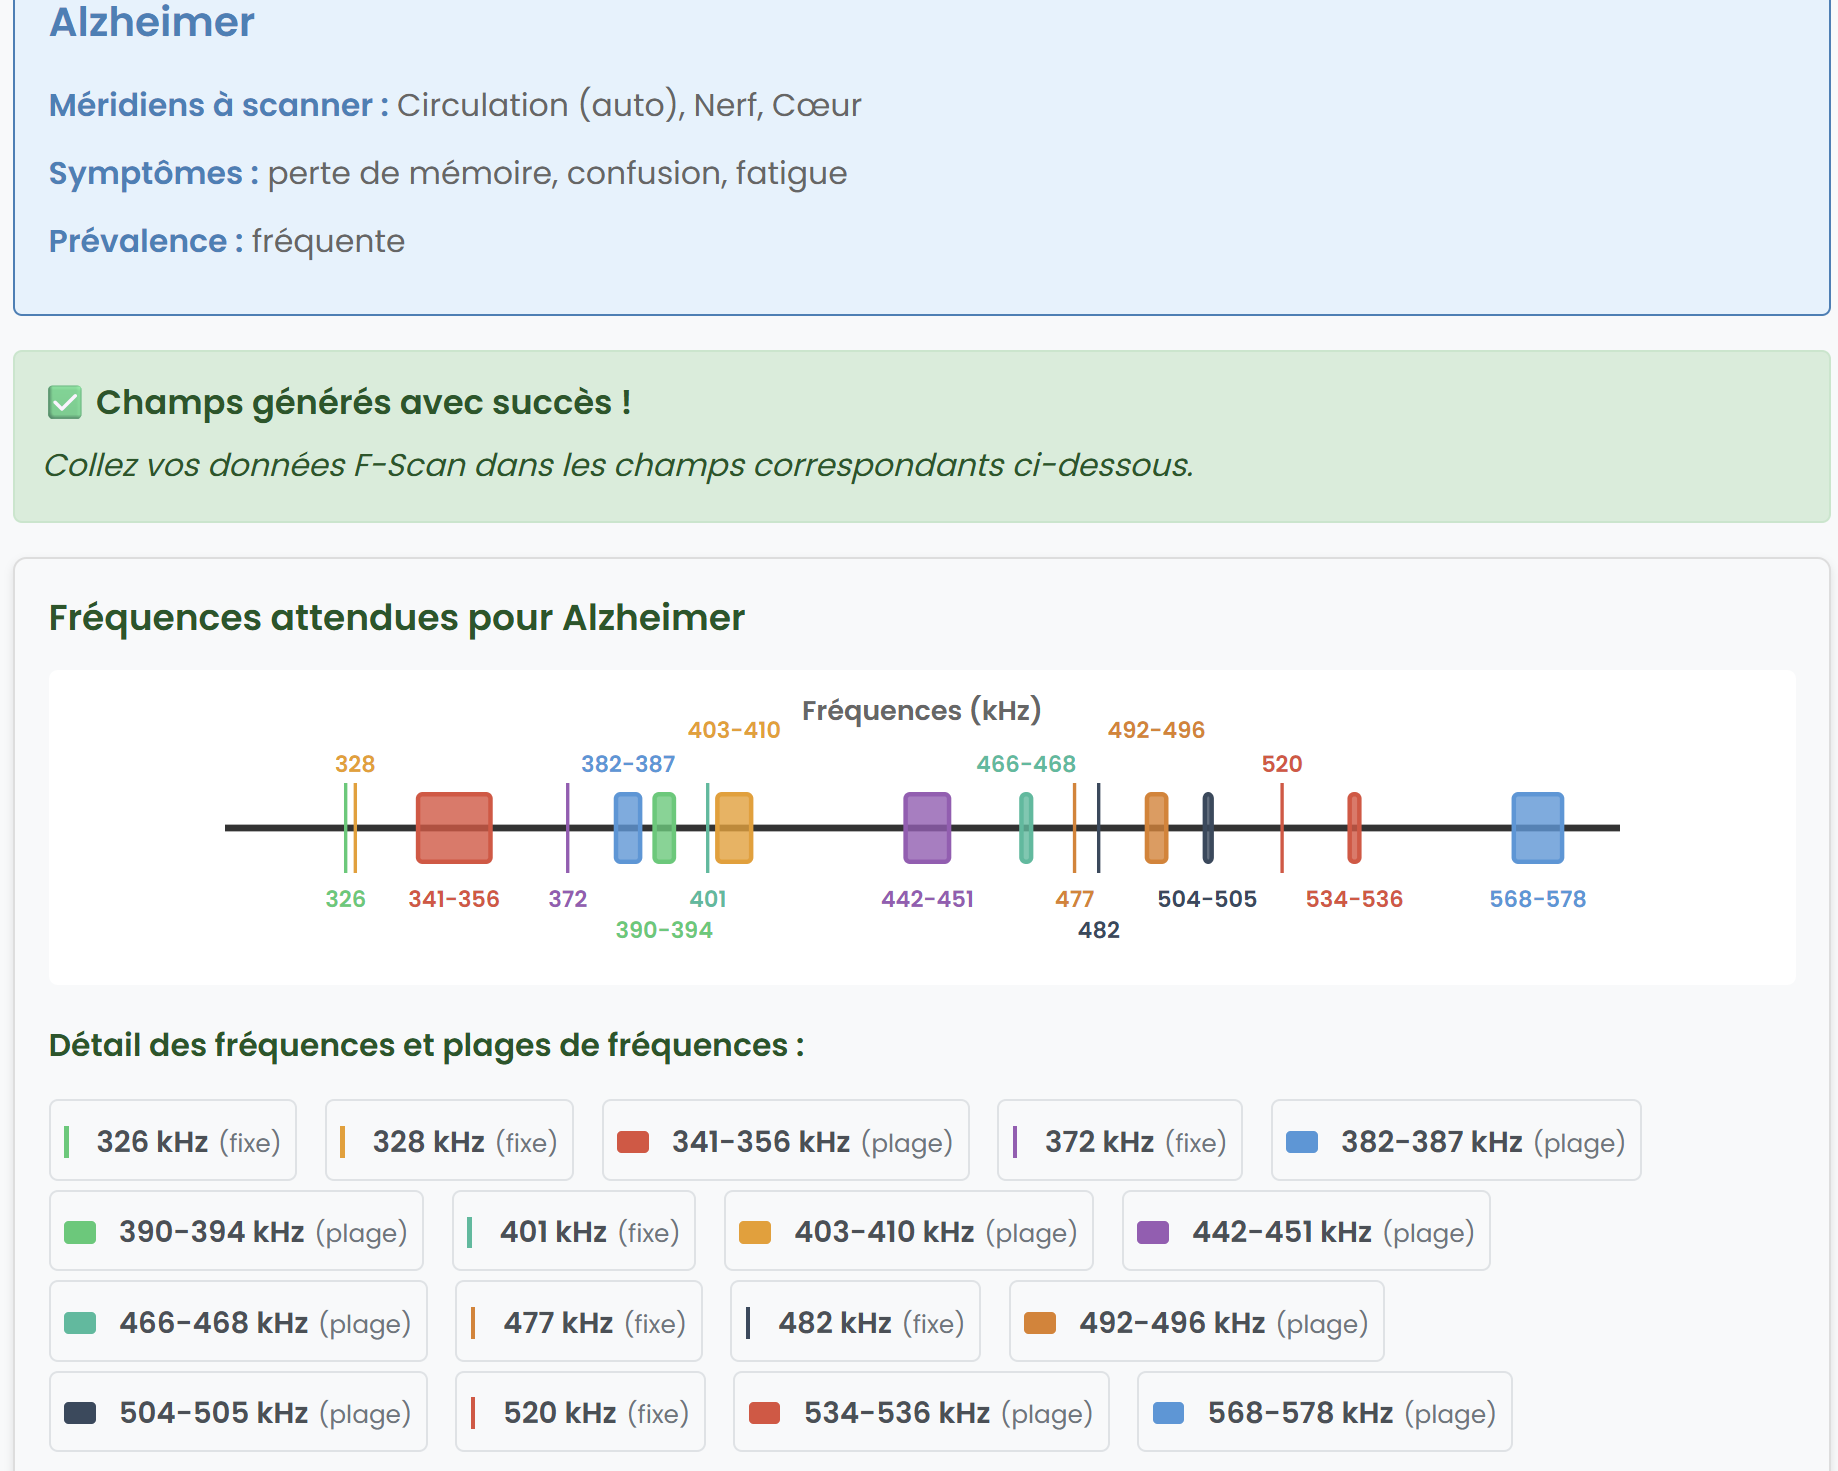Screen dimensions: 1838x1471
Task: Click the "372 kHz (fixe)" legend chip
Action: 1119,1141
